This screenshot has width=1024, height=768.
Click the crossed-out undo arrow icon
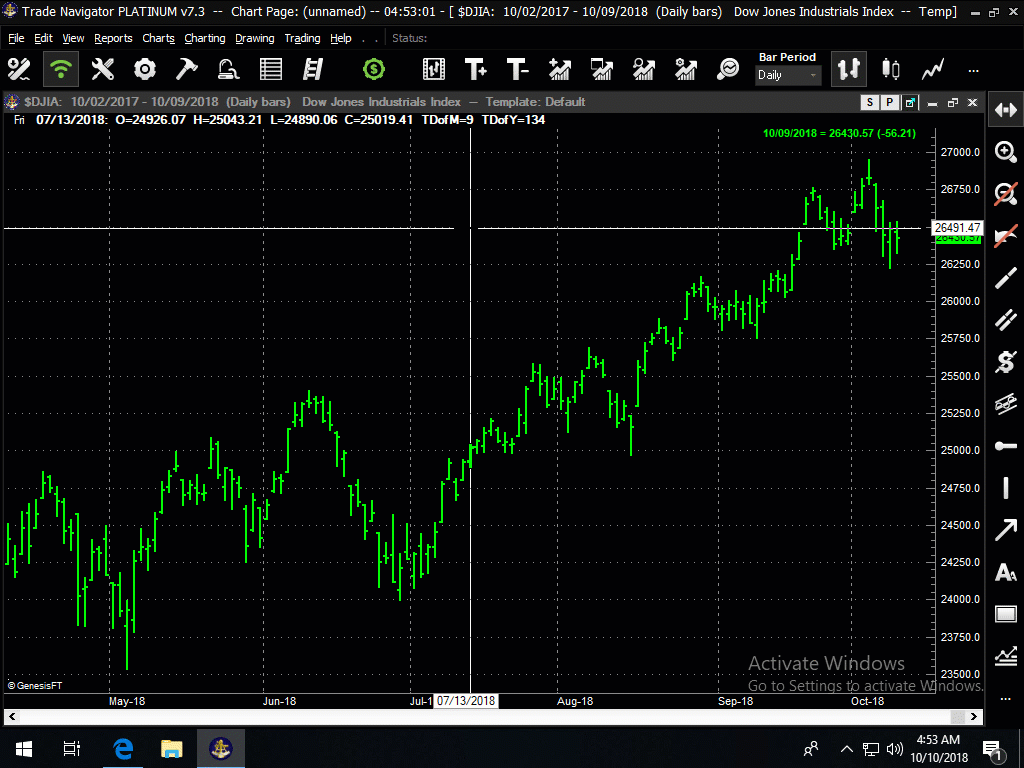tap(1006, 236)
